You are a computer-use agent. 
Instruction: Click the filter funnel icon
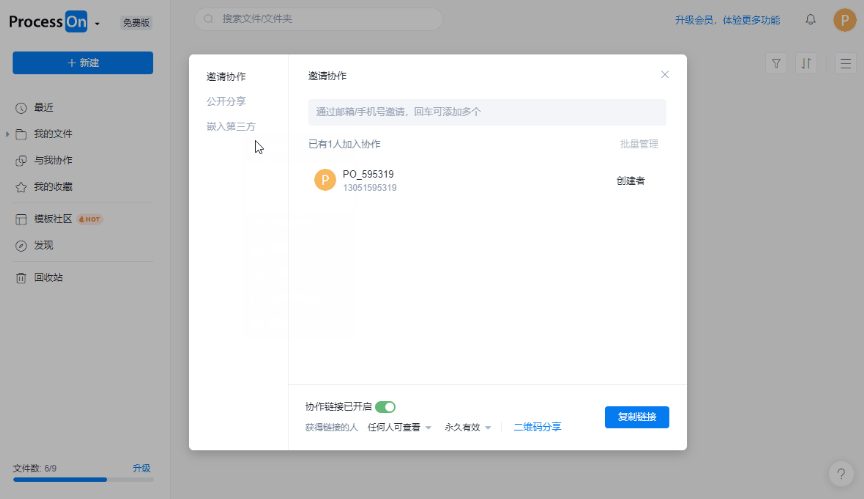click(776, 63)
